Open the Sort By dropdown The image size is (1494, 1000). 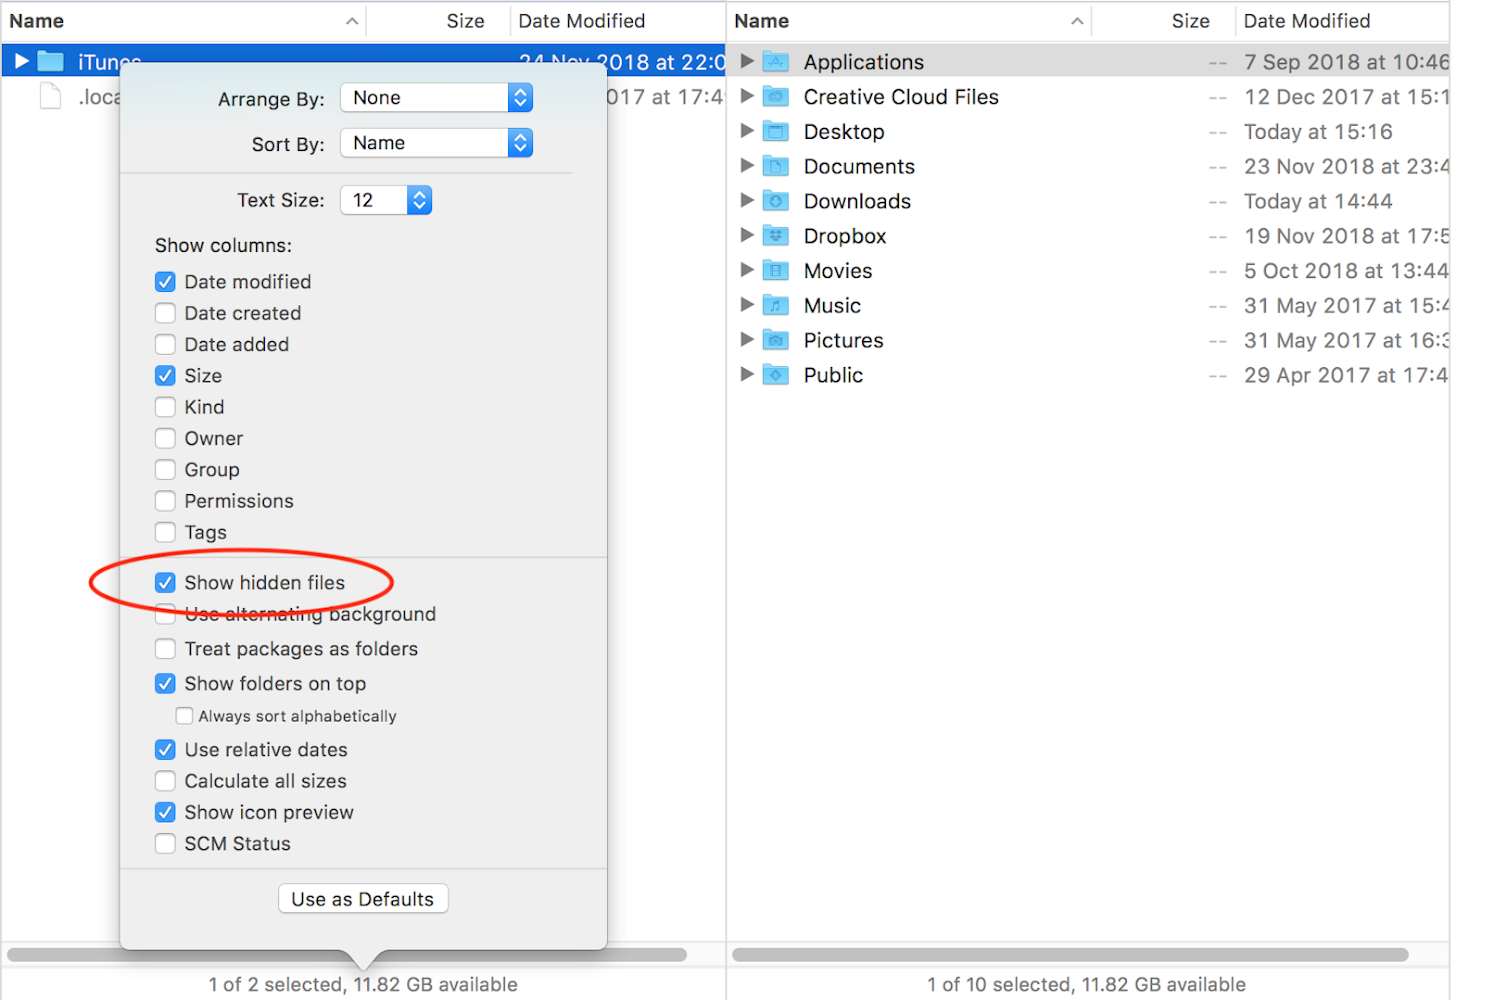click(436, 143)
